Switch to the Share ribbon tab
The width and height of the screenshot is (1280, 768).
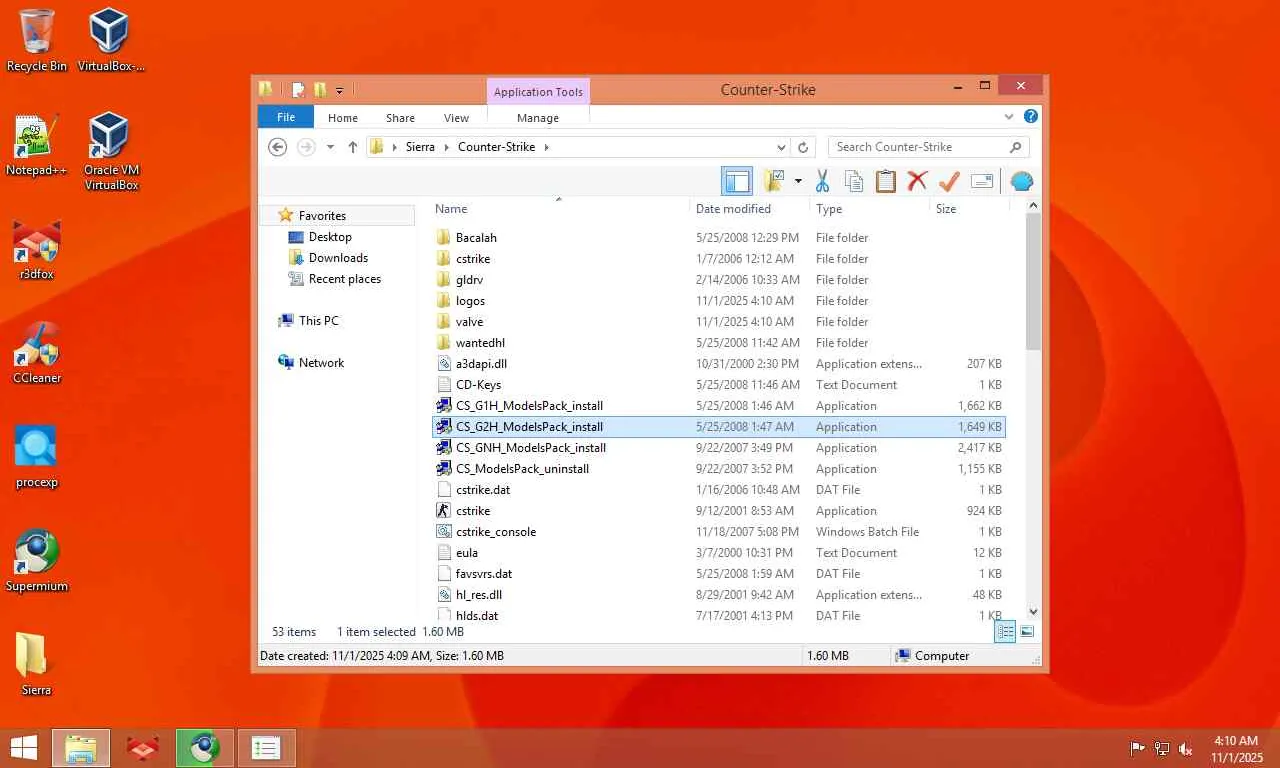(x=400, y=118)
